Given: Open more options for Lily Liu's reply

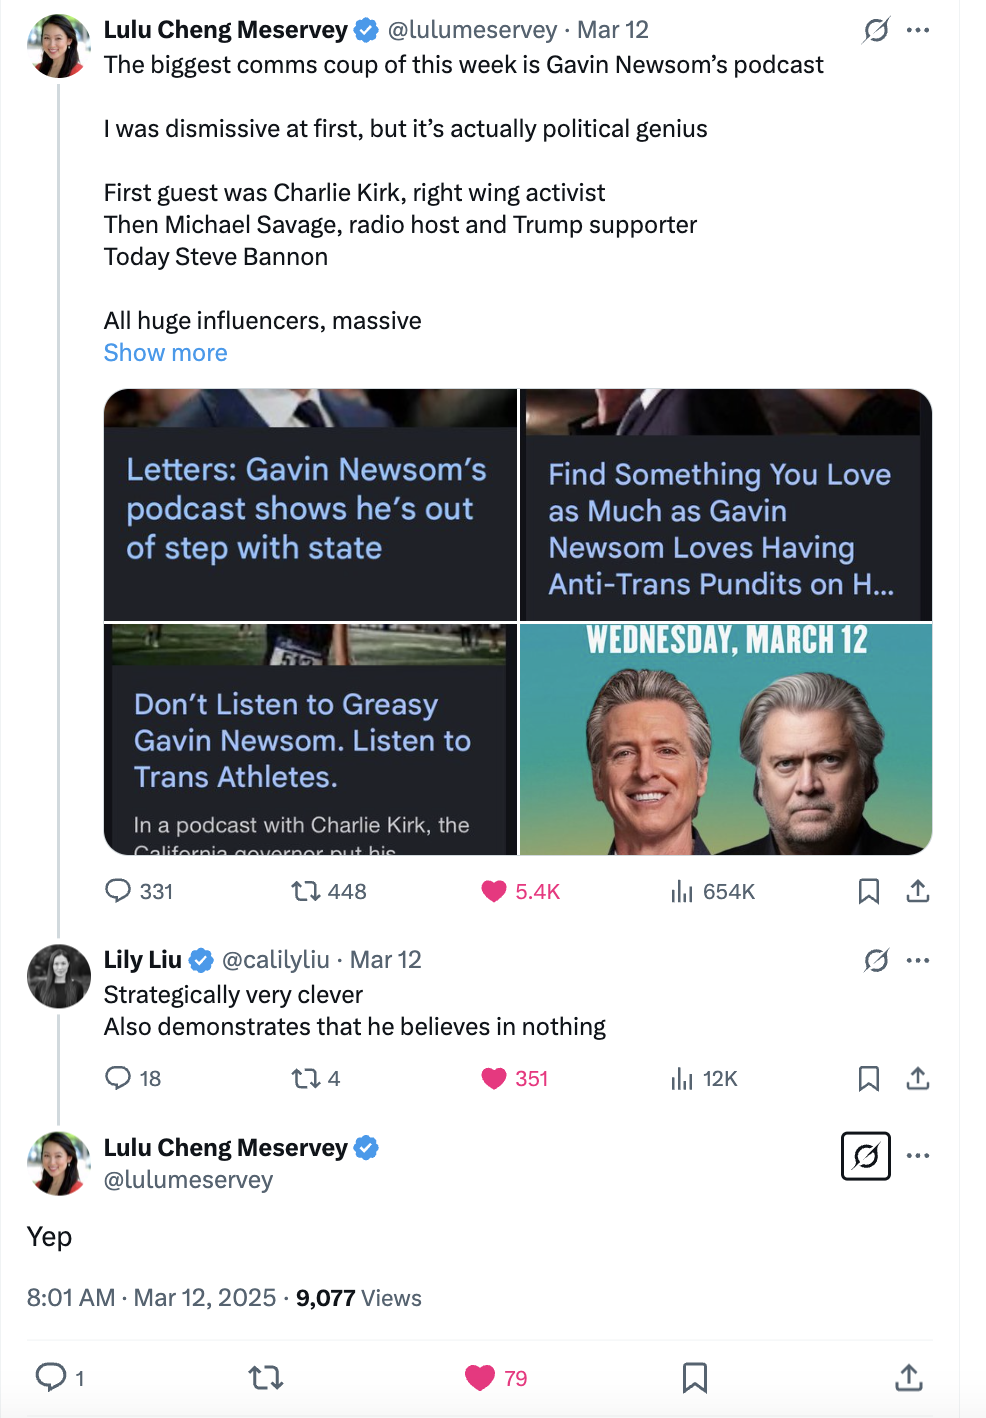Looking at the screenshot, I should (x=918, y=961).
